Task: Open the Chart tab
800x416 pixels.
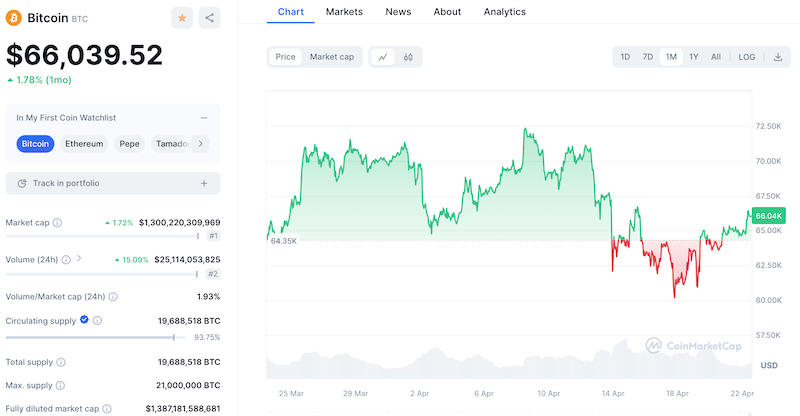Action: 291,12
